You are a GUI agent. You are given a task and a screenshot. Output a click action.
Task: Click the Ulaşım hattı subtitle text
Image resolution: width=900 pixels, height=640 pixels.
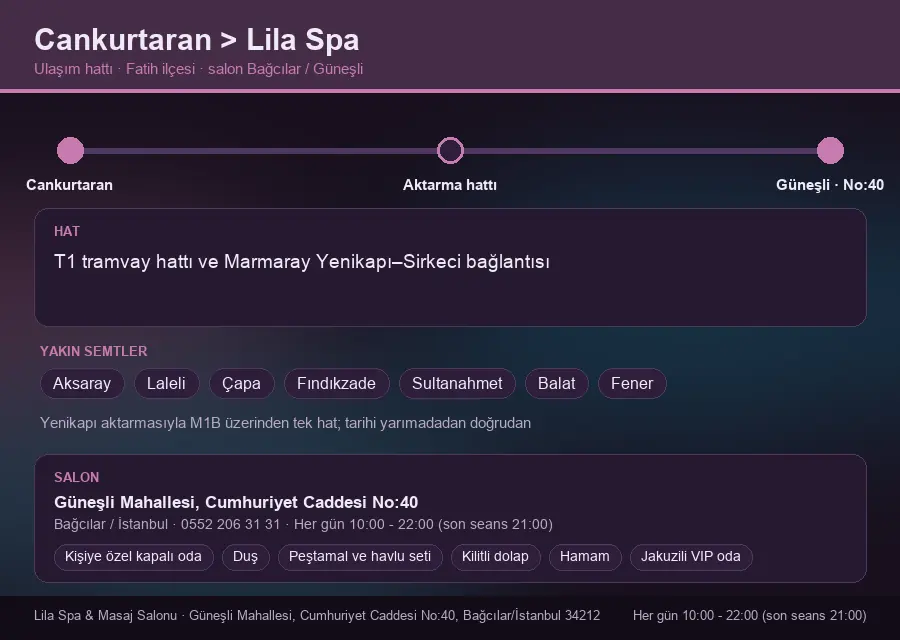199,69
